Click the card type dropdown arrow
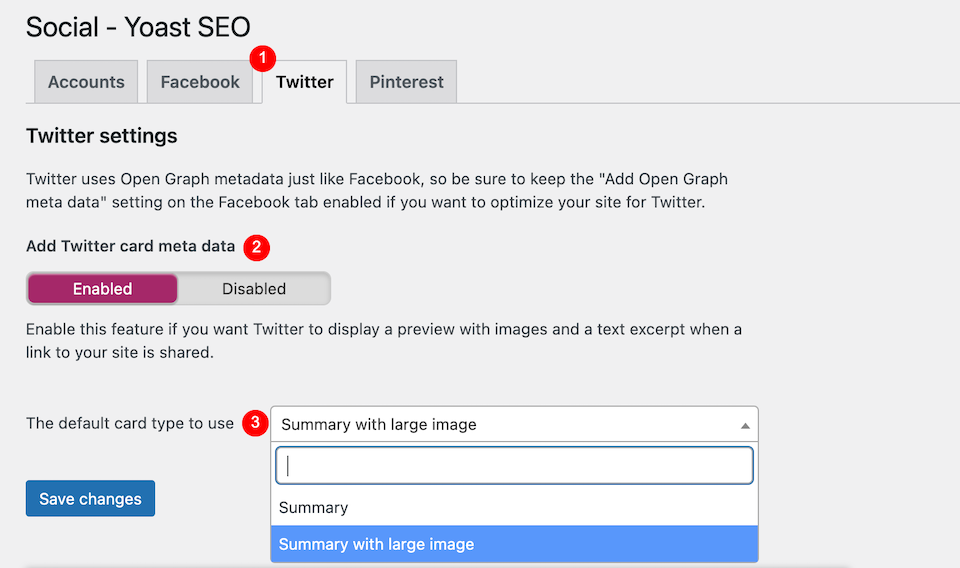This screenshot has width=960, height=568. (x=744, y=425)
